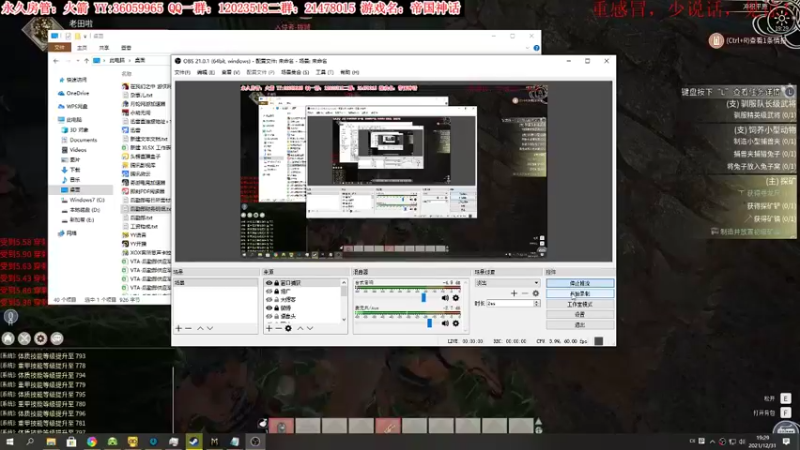Open 麦克风/Aux settings gear in mixer
Viewport: 800px width, 450px height.
[456, 323]
